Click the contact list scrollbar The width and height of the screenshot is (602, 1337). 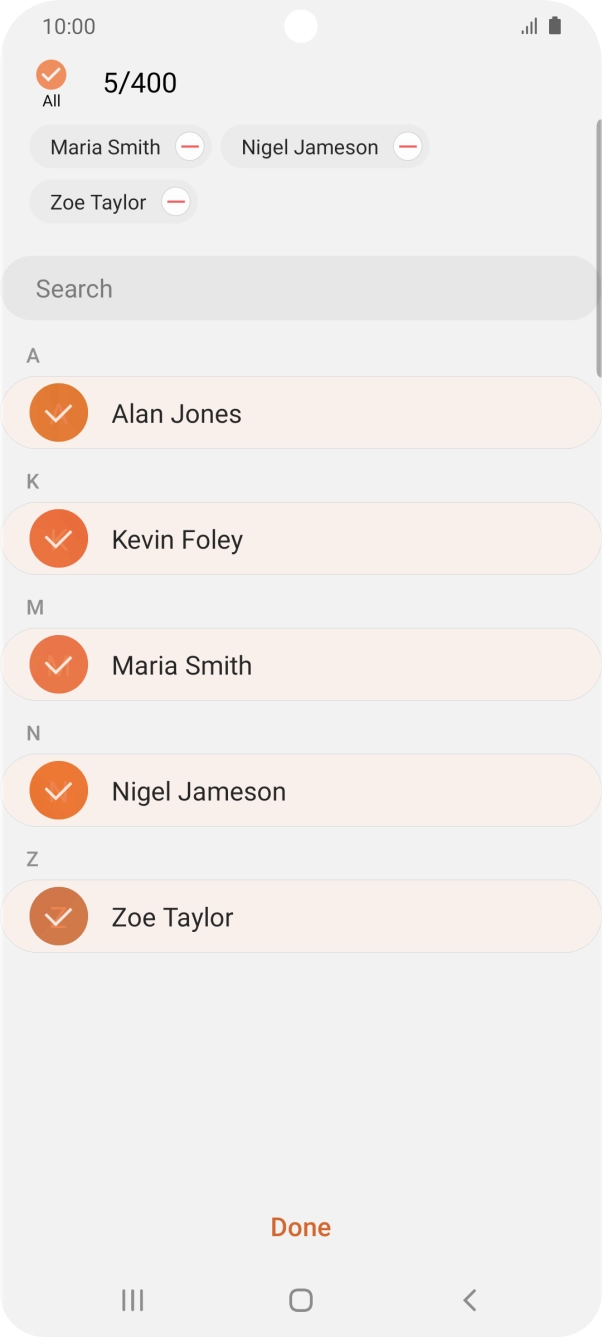coord(598,250)
